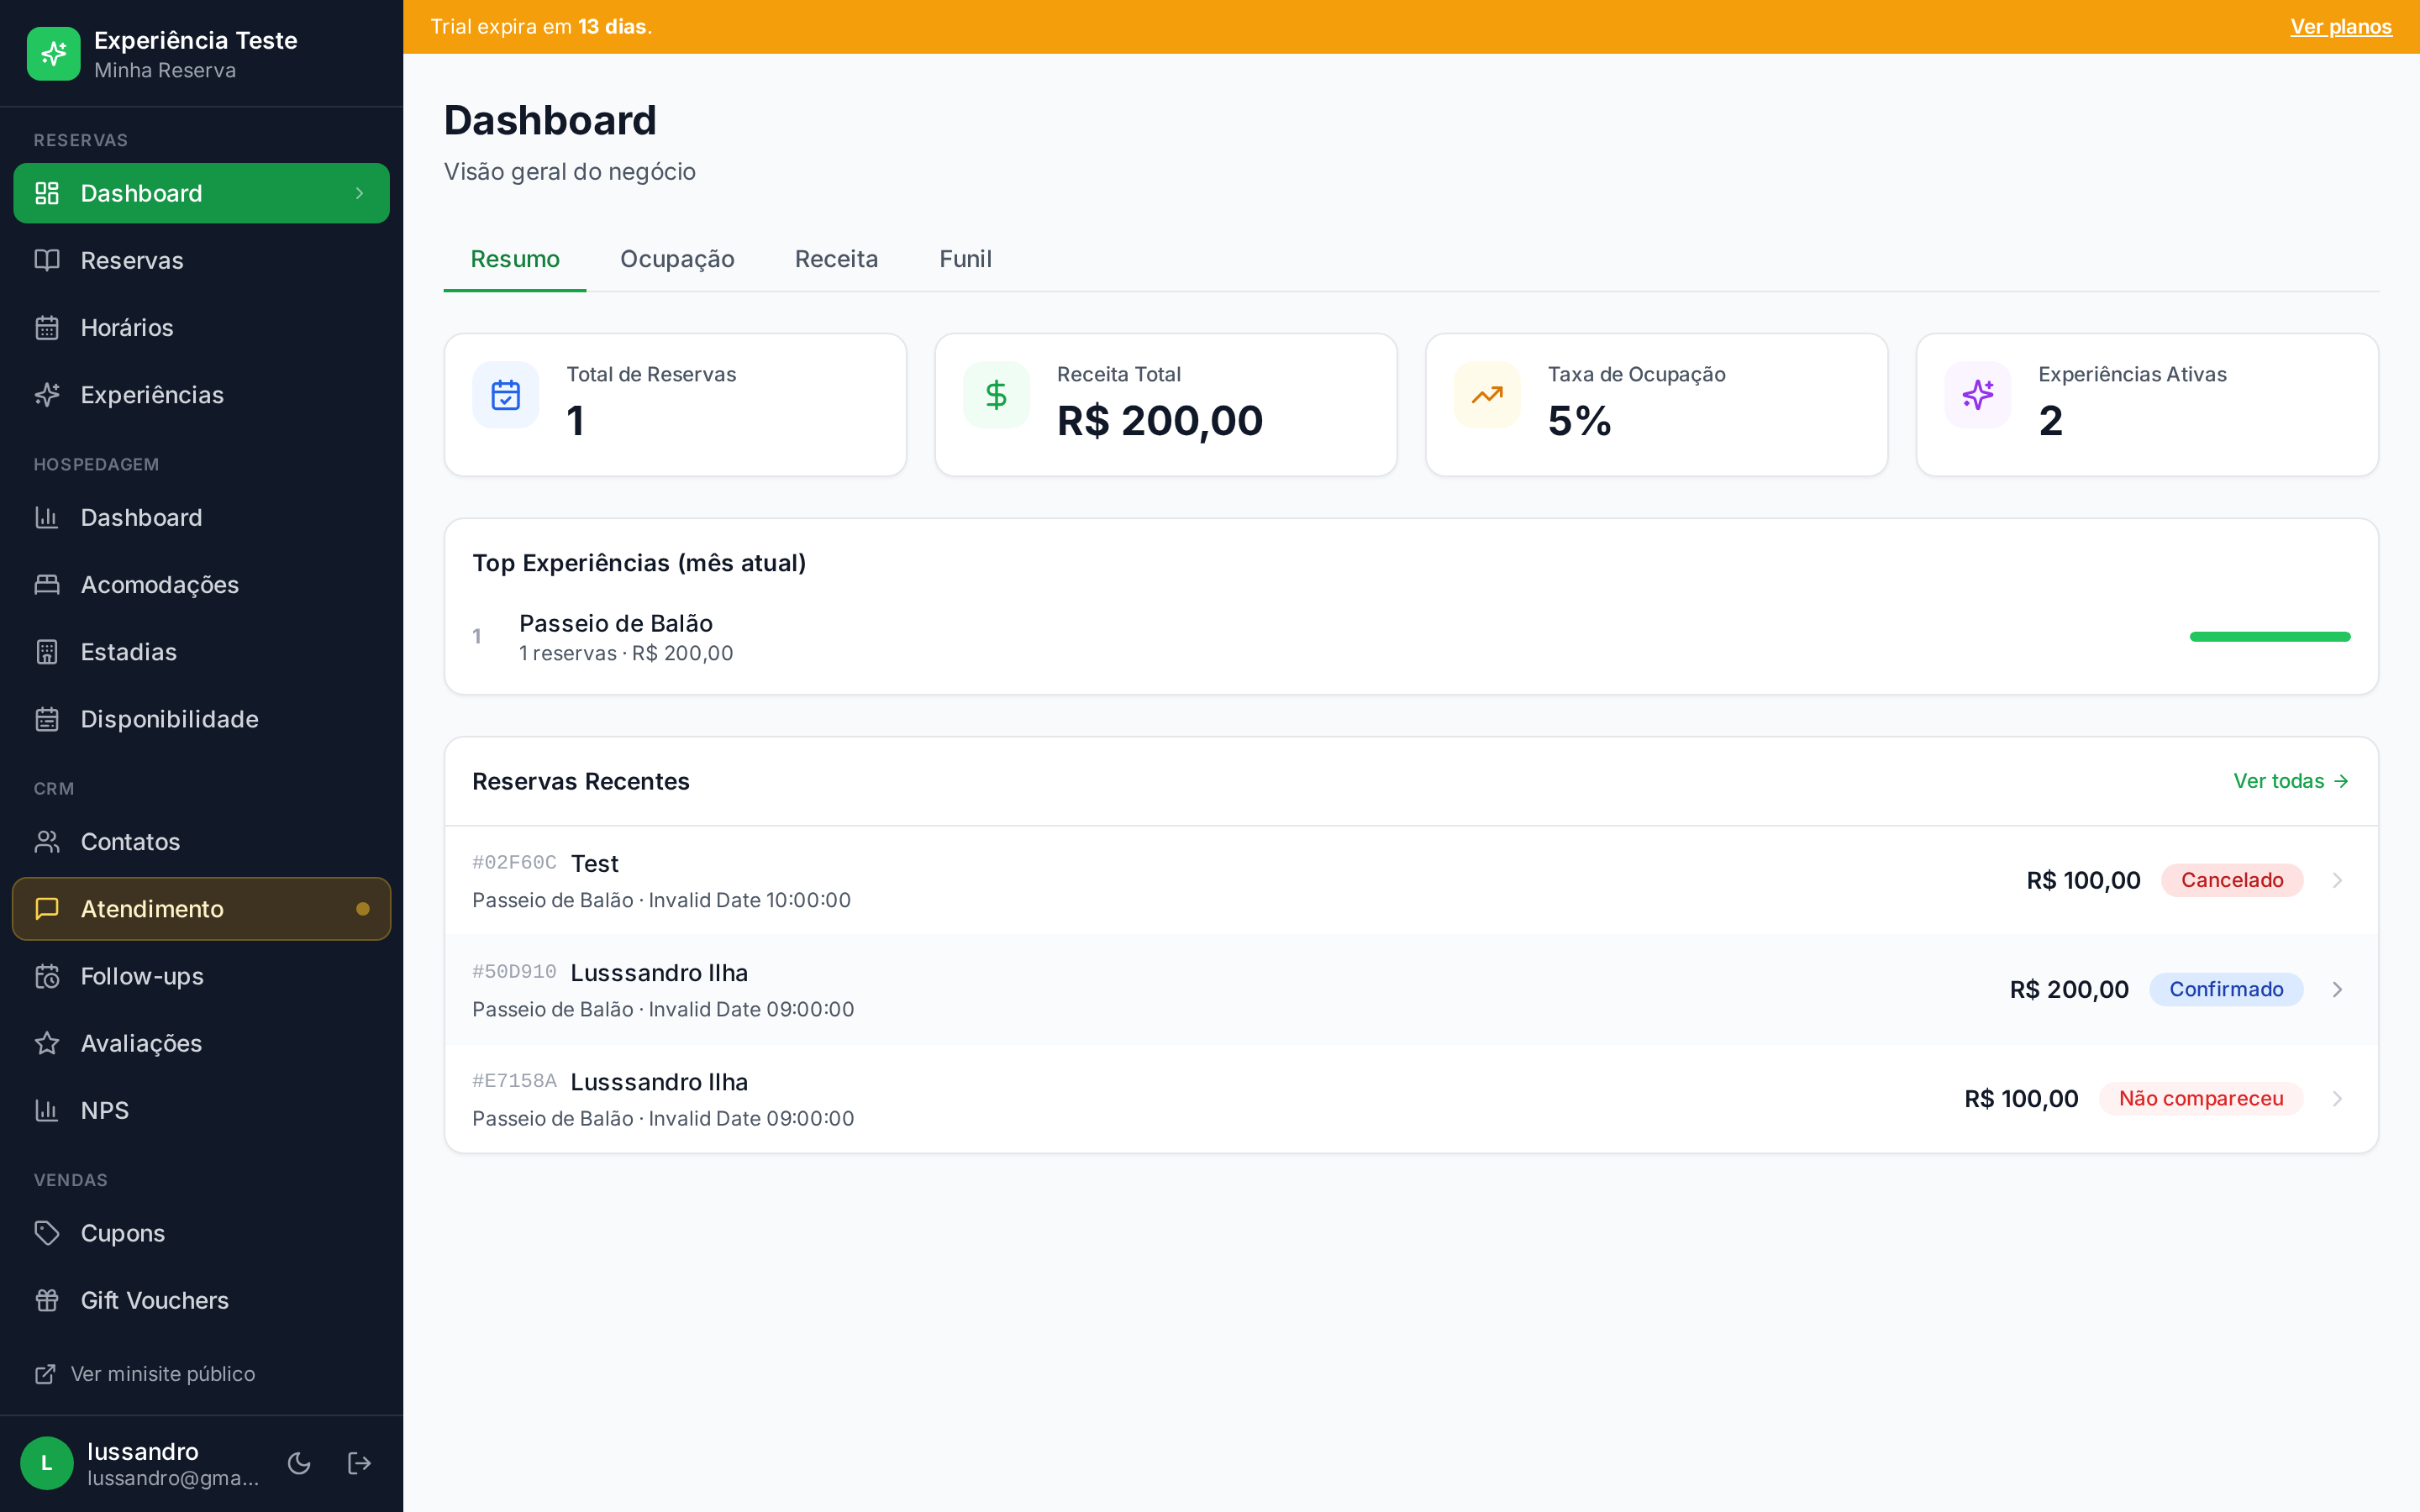Click the Contatos people icon
The height and width of the screenshot is (1512, 2420).
(x=47, y=841)
